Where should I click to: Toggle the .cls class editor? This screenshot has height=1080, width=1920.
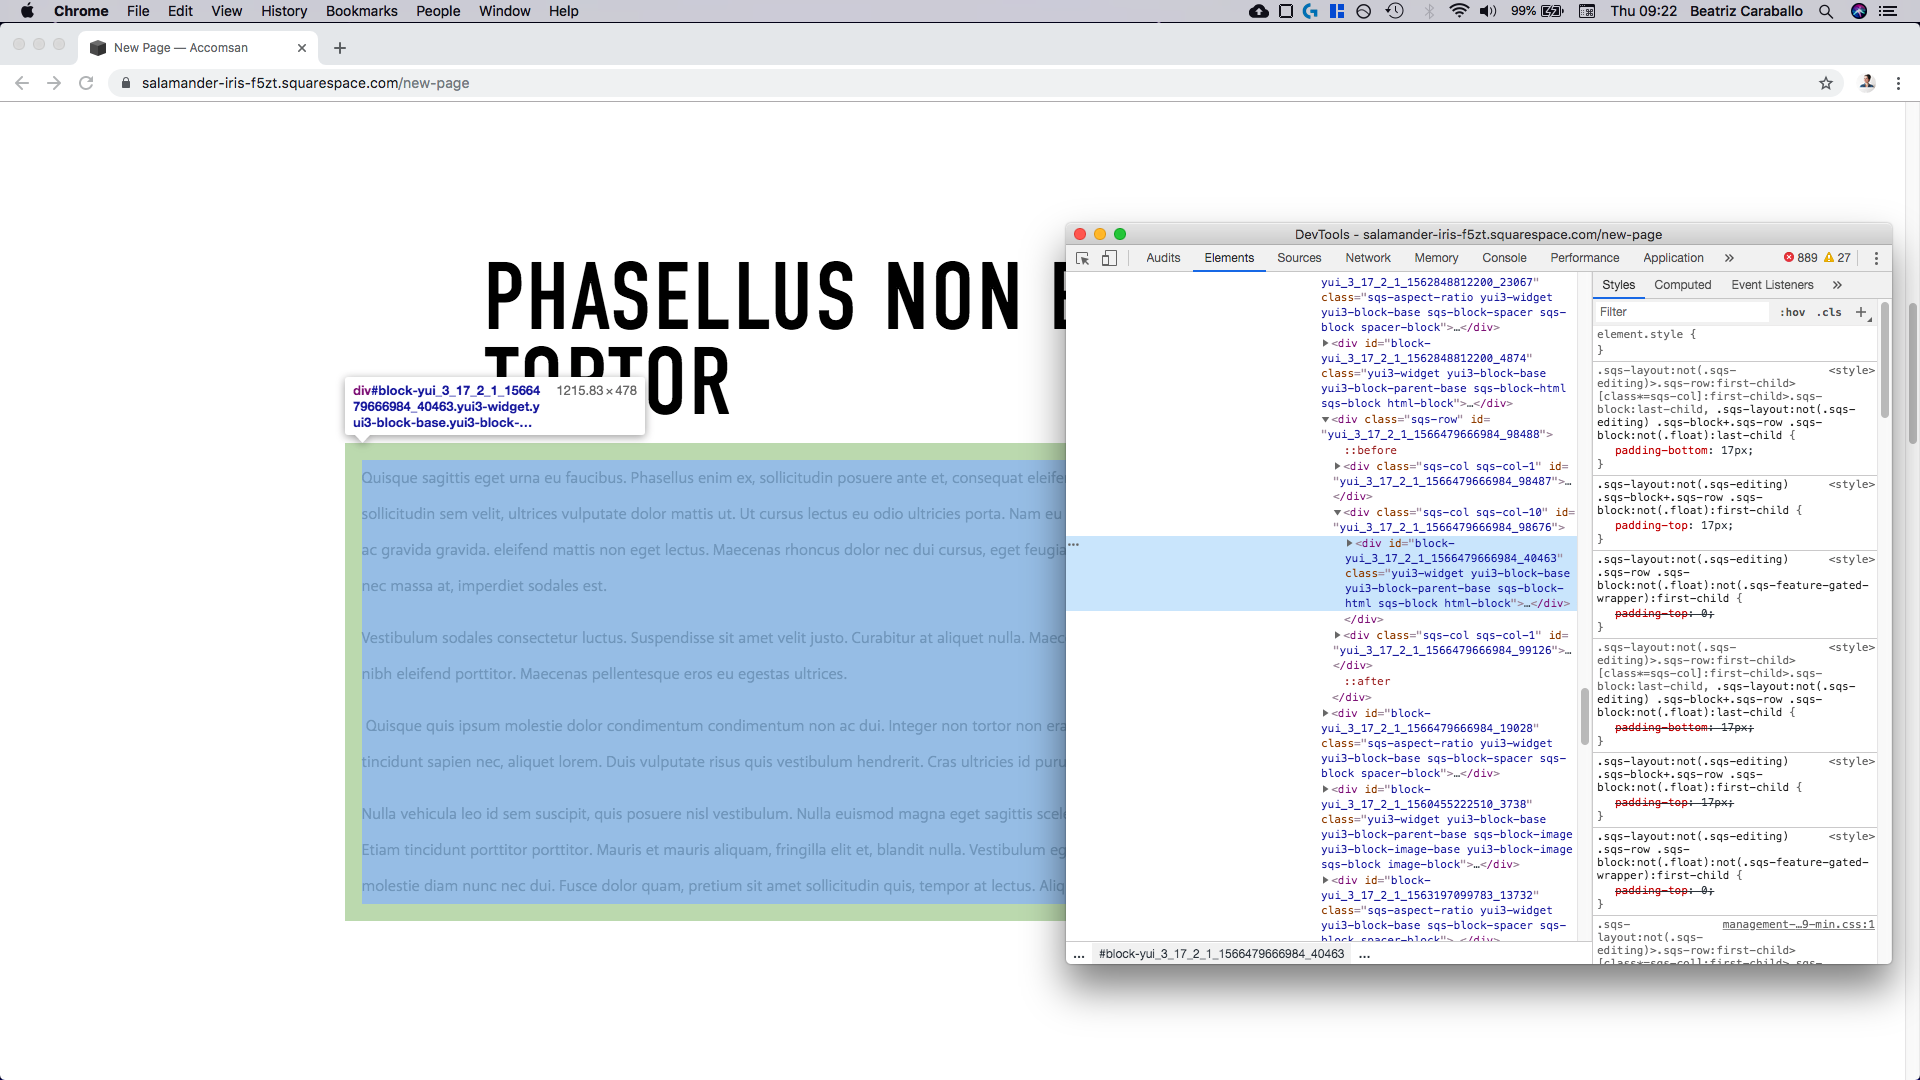pos(1827,312)
